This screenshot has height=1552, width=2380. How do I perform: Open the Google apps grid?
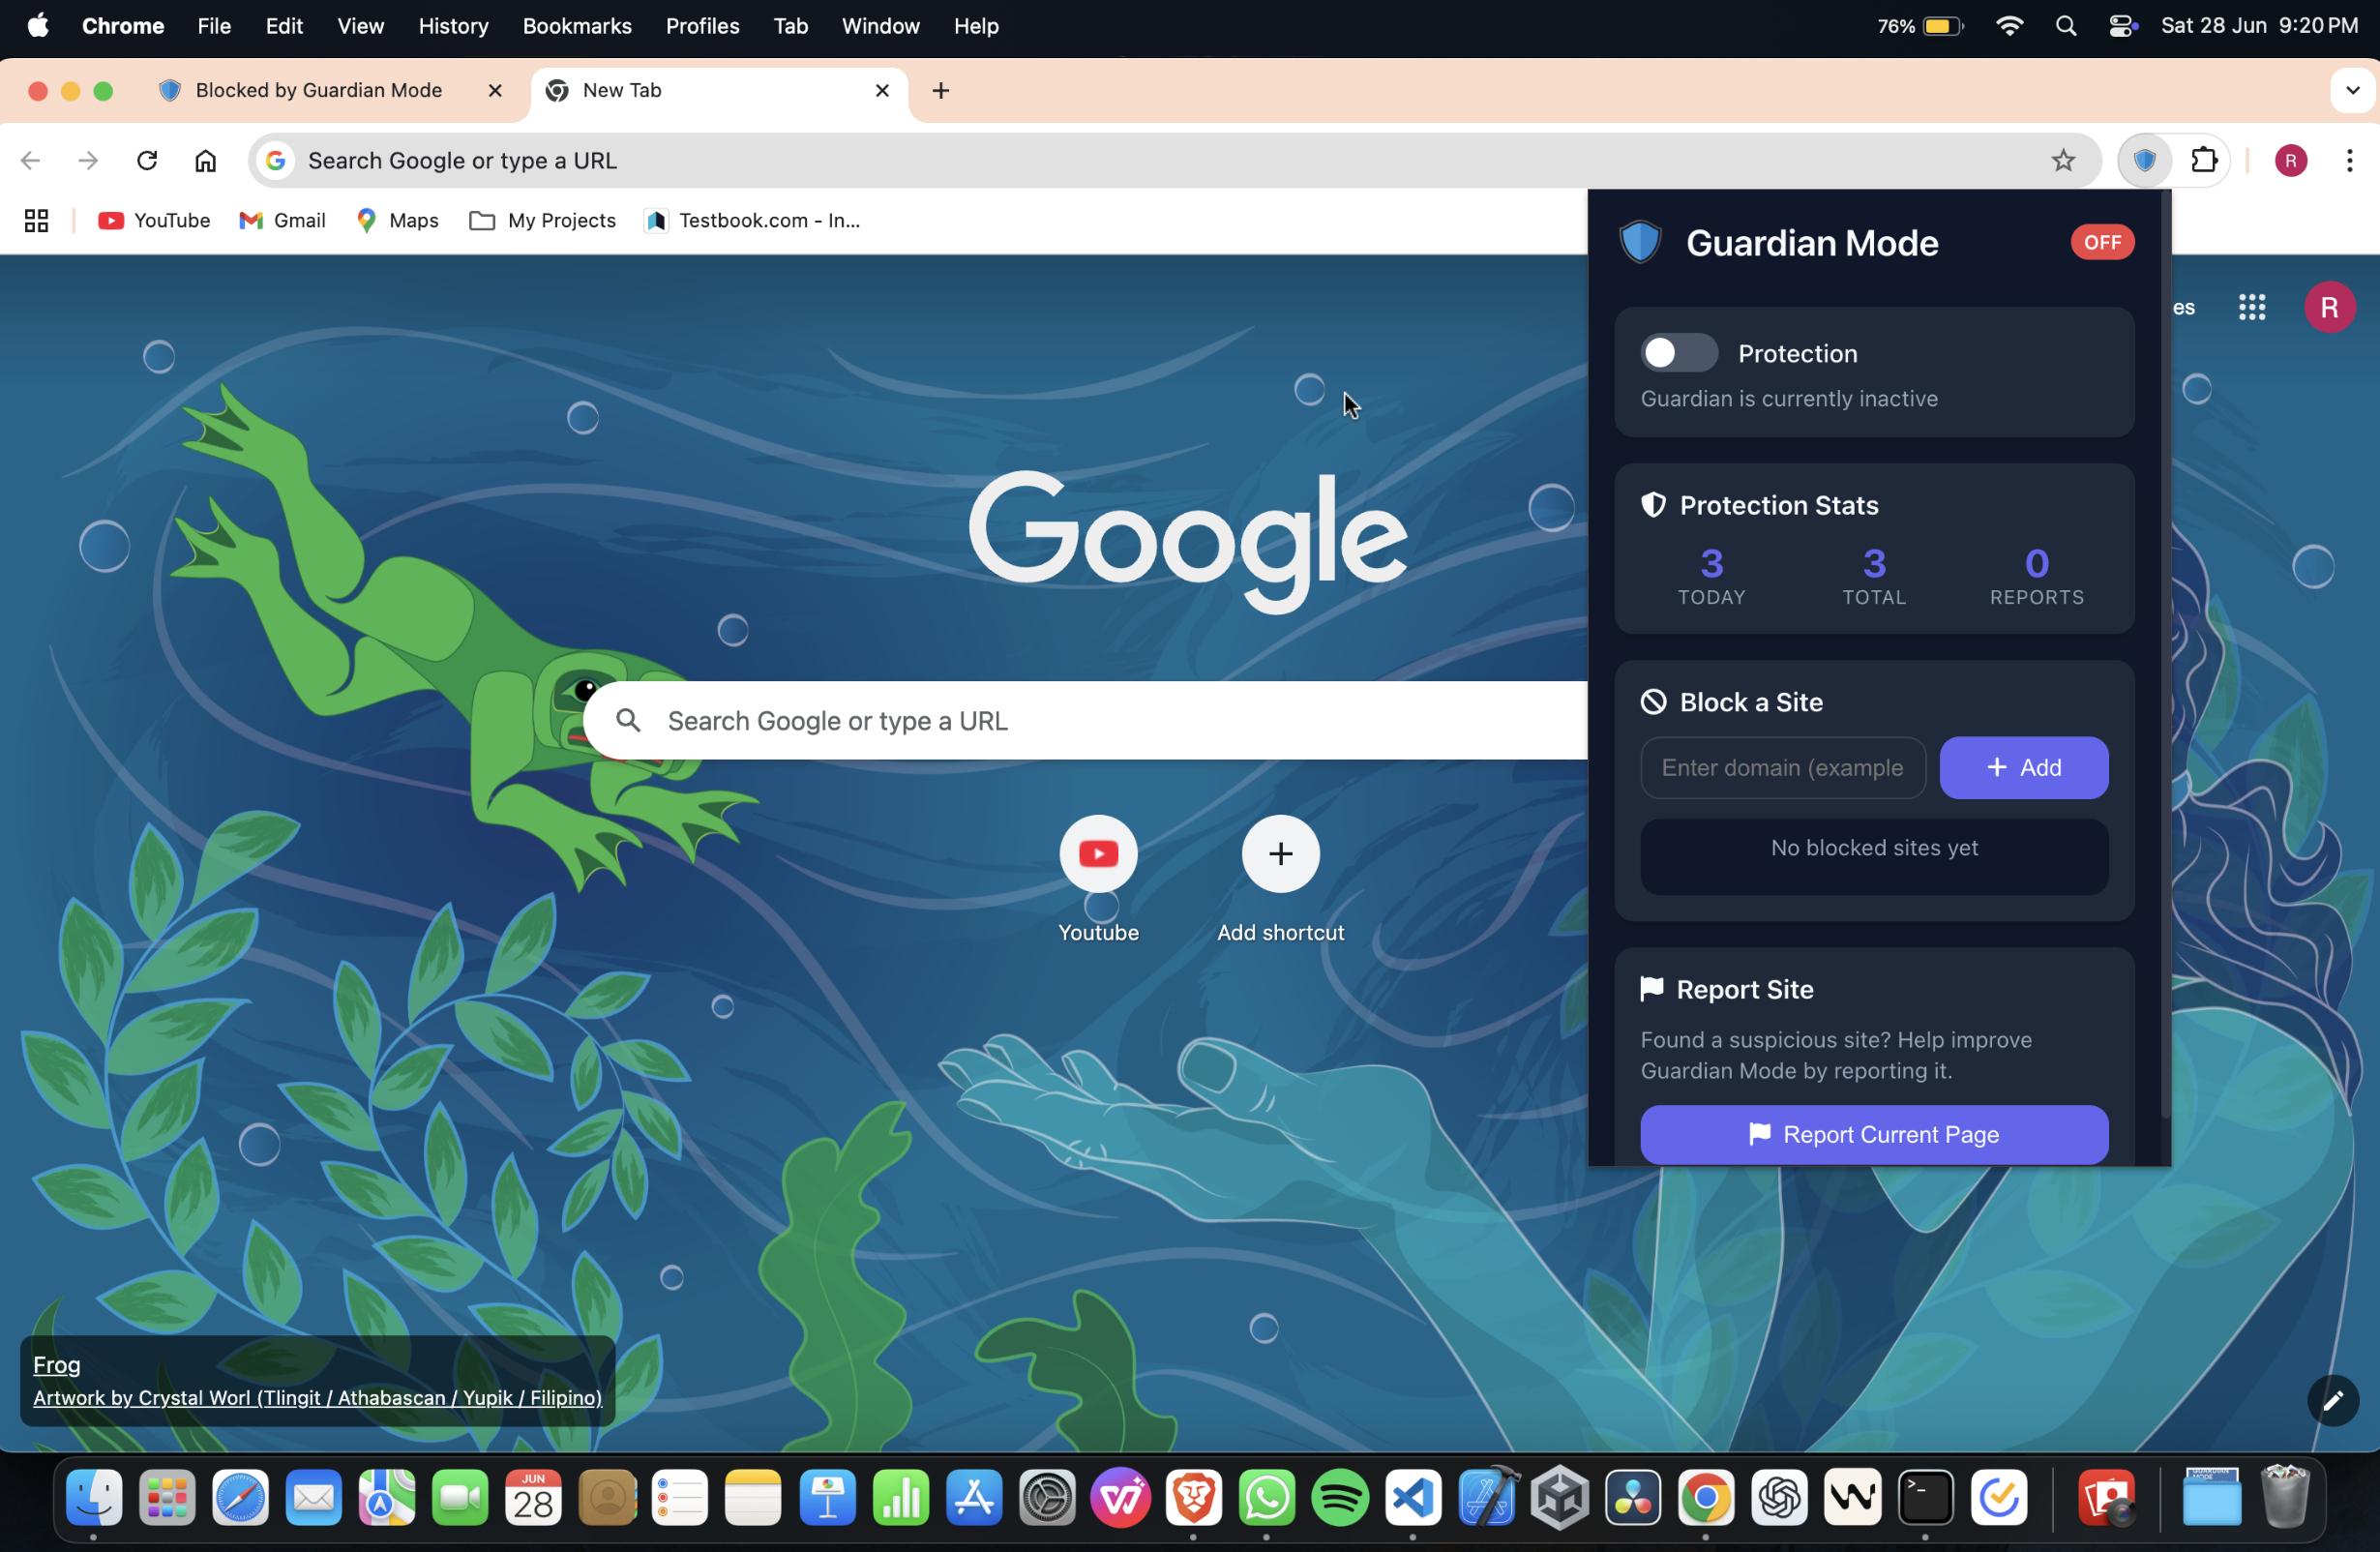pyautogui.click(x=2252, y=307)
